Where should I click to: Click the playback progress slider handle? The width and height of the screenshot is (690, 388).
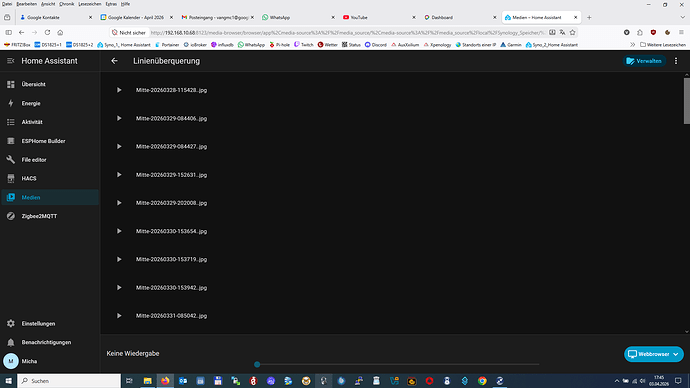(x=257, y=364)
